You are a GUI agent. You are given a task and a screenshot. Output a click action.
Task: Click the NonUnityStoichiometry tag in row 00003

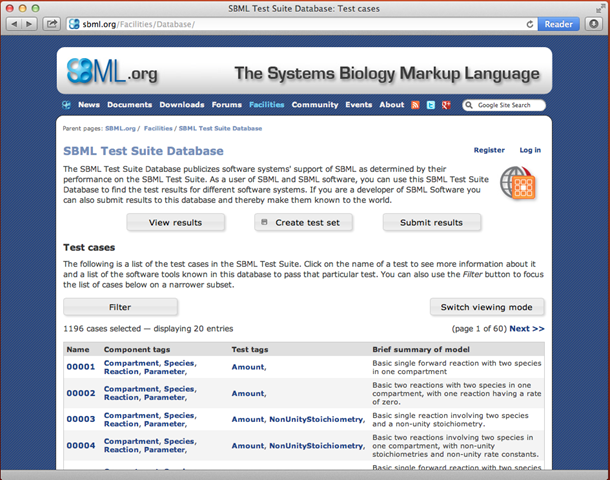point(316,419)
